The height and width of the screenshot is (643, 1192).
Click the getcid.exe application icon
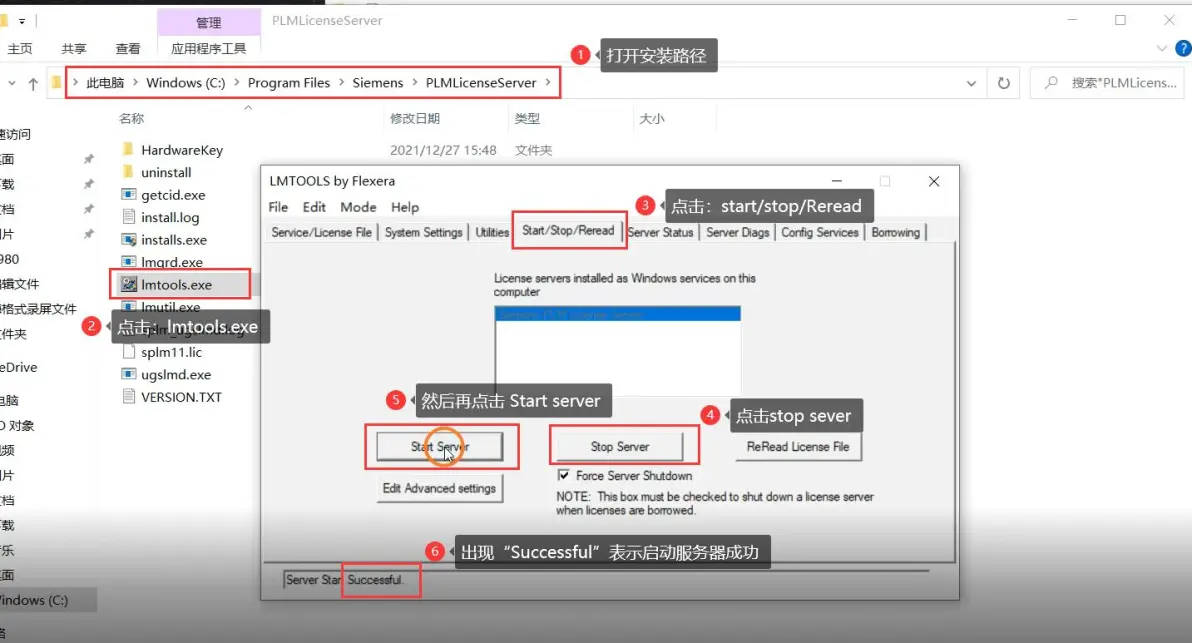click(x=128, y=195)
